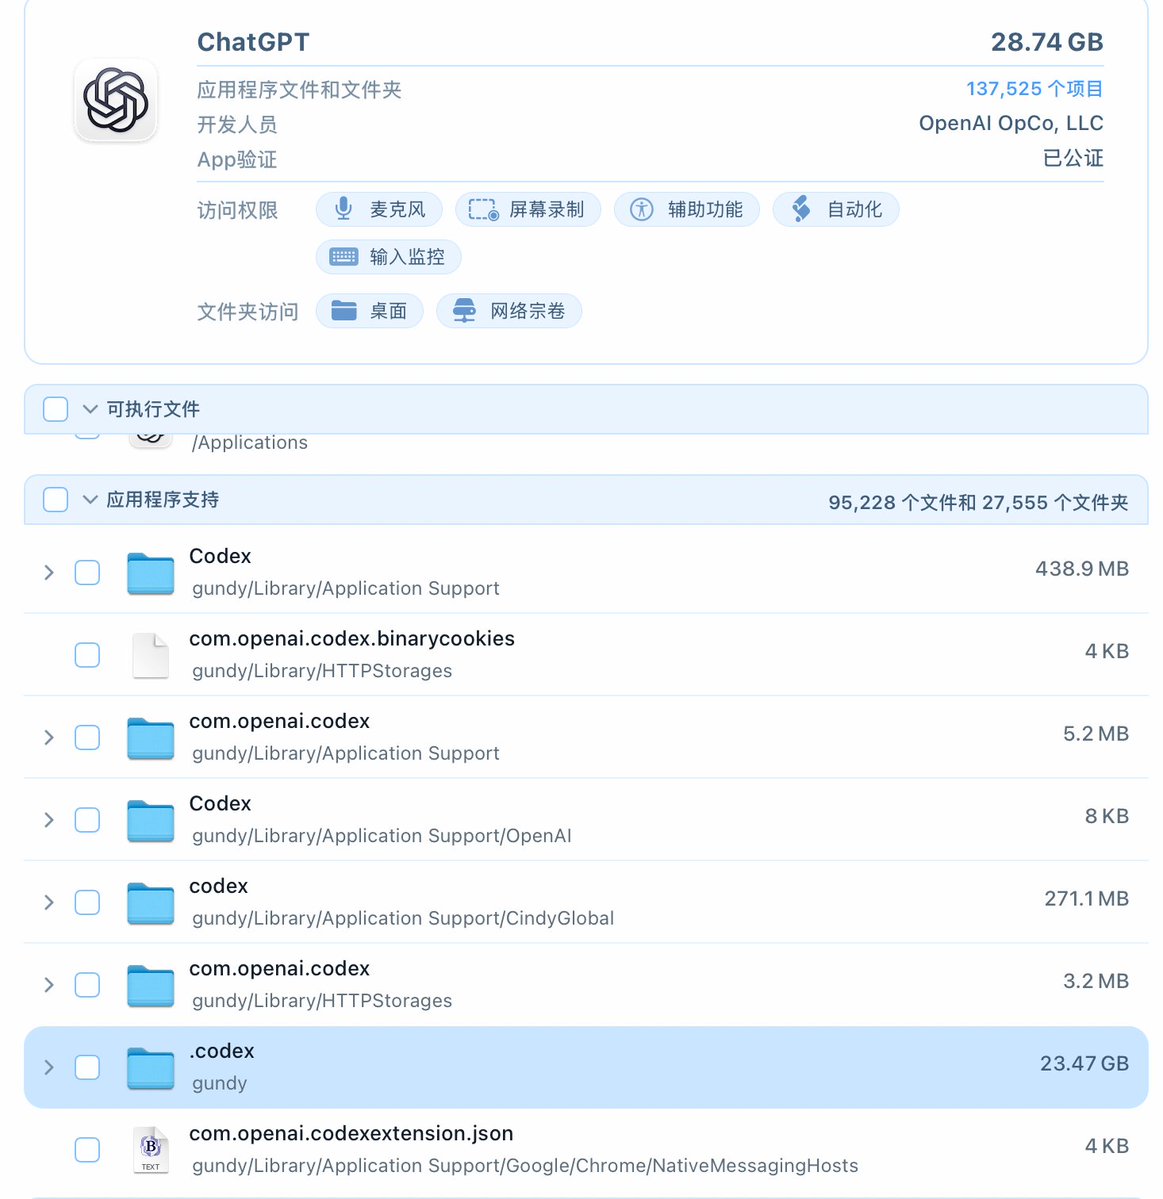Click the 输入监控 permission badge
This screenshot has width=1163, height=1199.
pyautogui.click(x=388, y=257)
